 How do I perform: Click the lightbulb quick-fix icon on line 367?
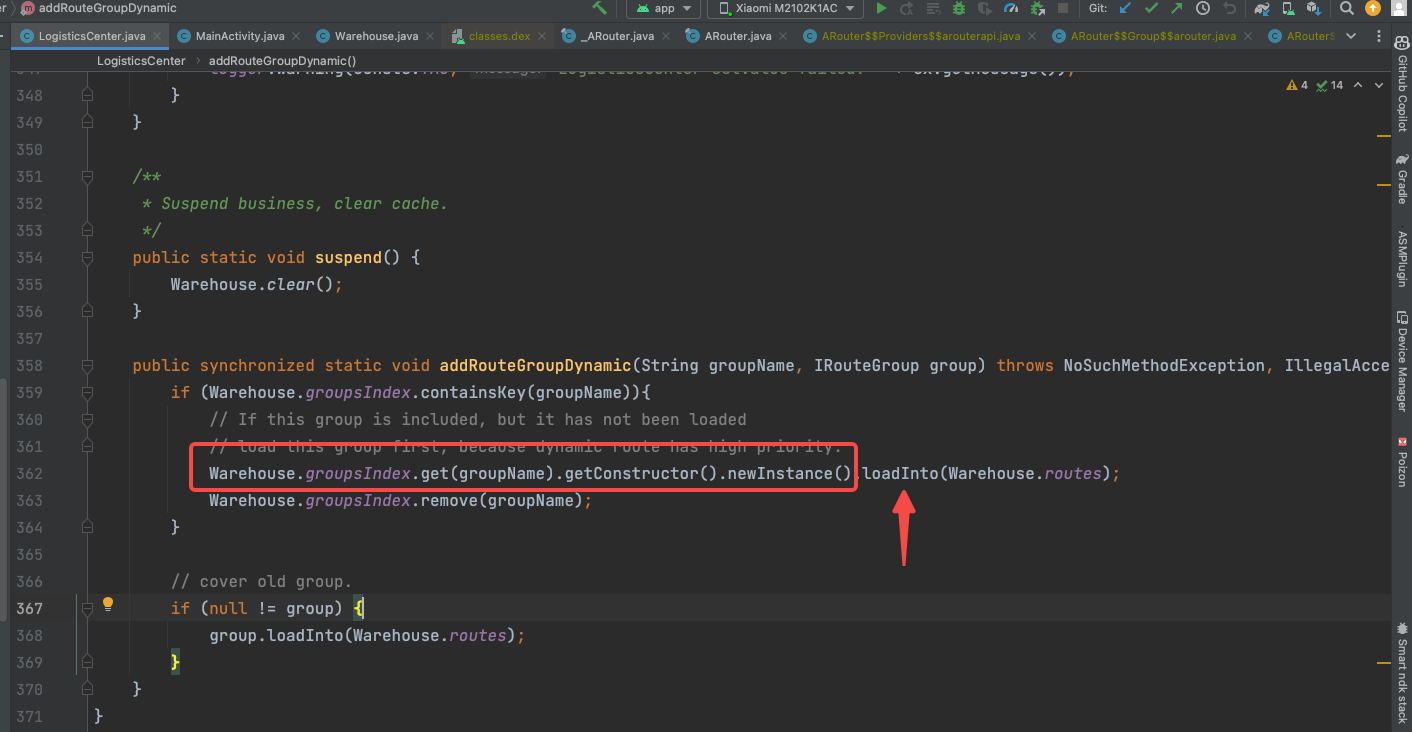pyautogui.click(x=108, y=604)
